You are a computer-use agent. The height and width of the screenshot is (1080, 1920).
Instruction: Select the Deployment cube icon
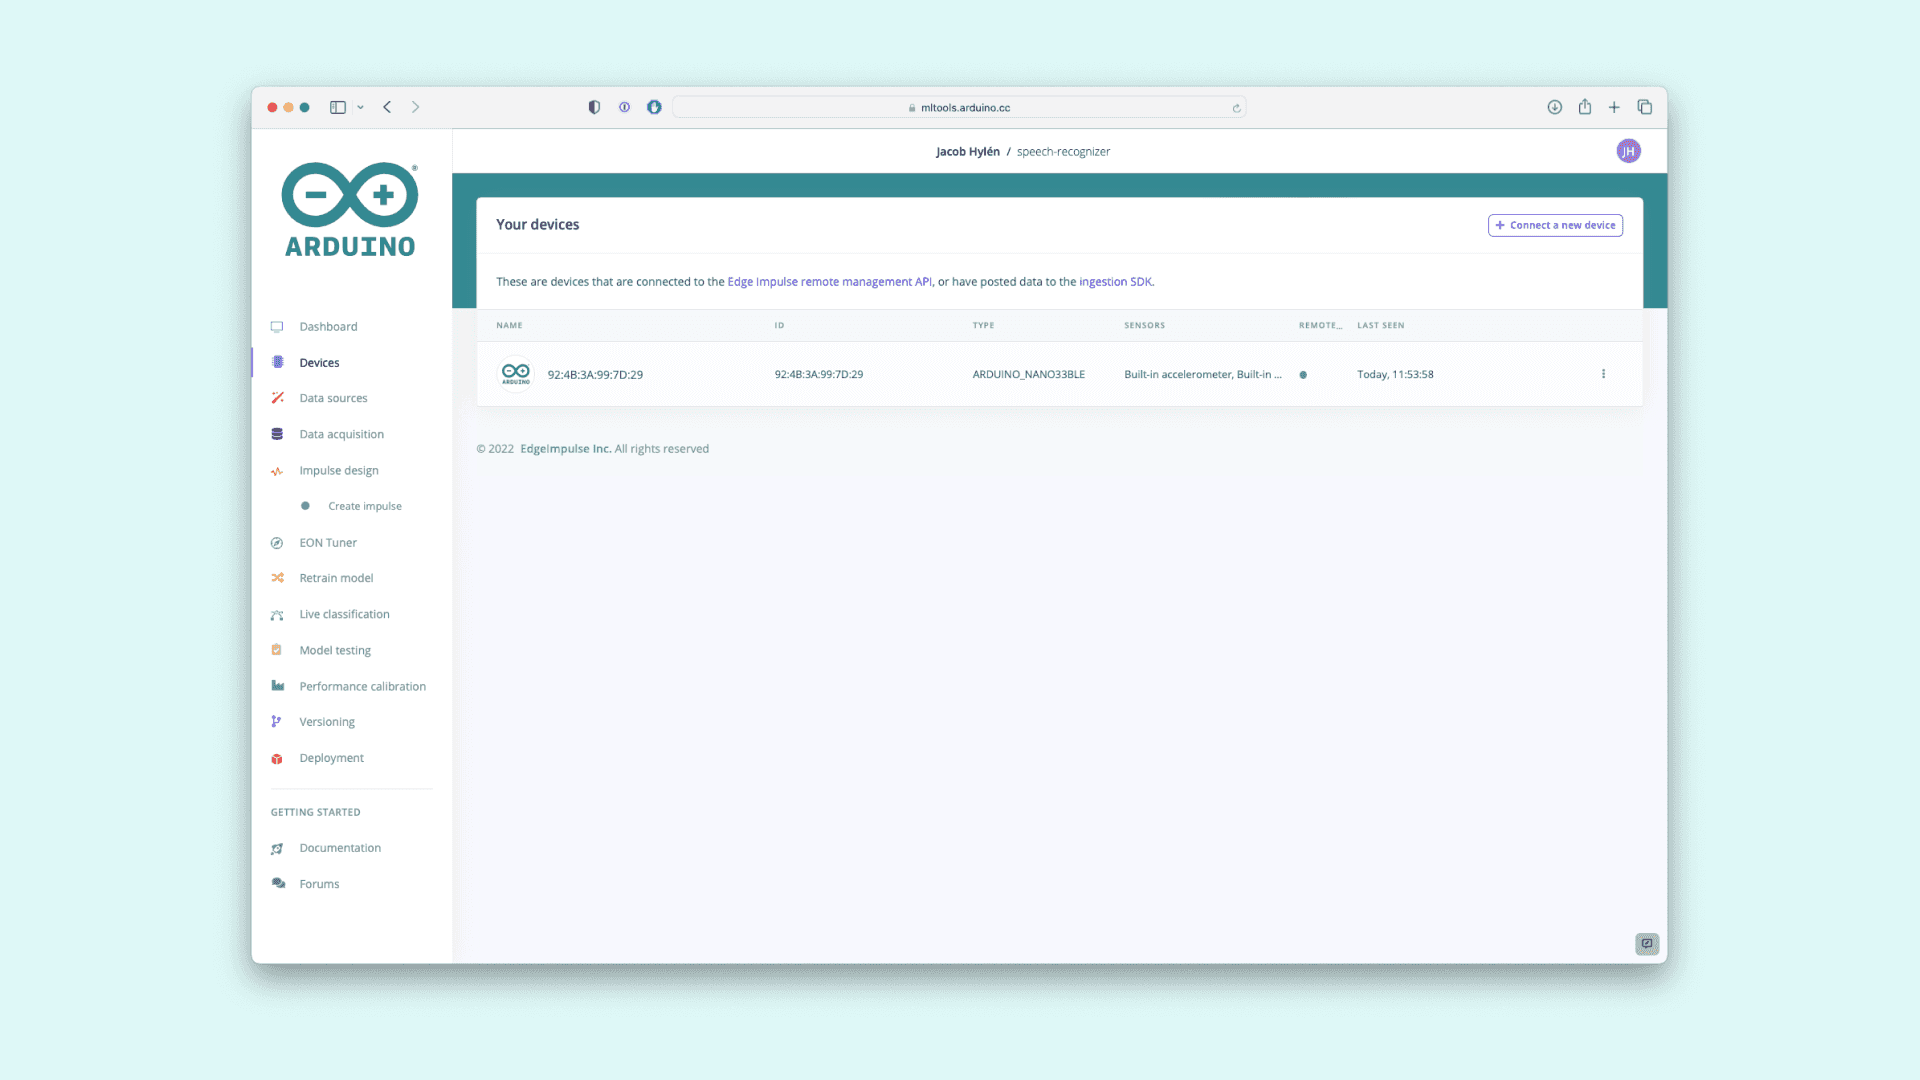(277, 759)
